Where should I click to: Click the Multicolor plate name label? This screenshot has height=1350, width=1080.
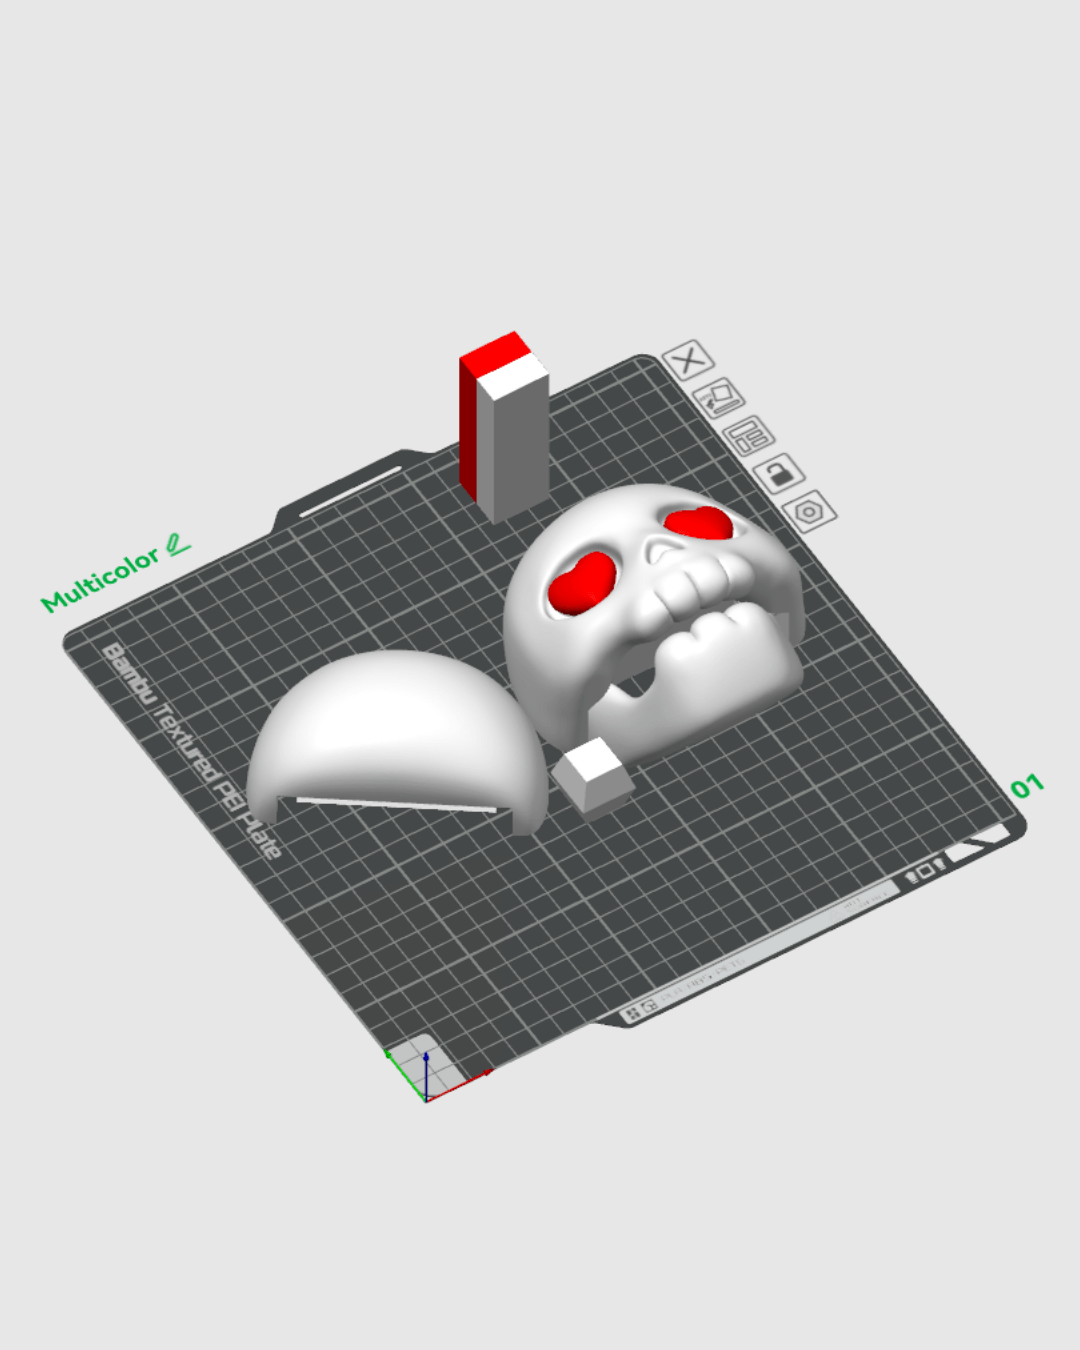click(x=99, y=580)
